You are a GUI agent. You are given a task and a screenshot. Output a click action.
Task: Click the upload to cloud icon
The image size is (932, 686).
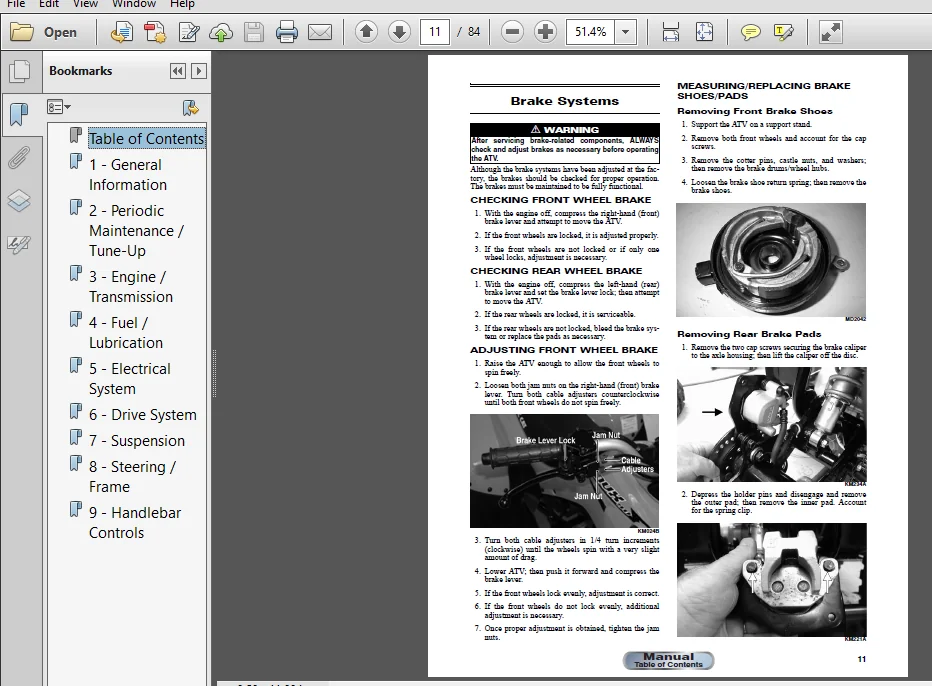[x=221, y=32]
